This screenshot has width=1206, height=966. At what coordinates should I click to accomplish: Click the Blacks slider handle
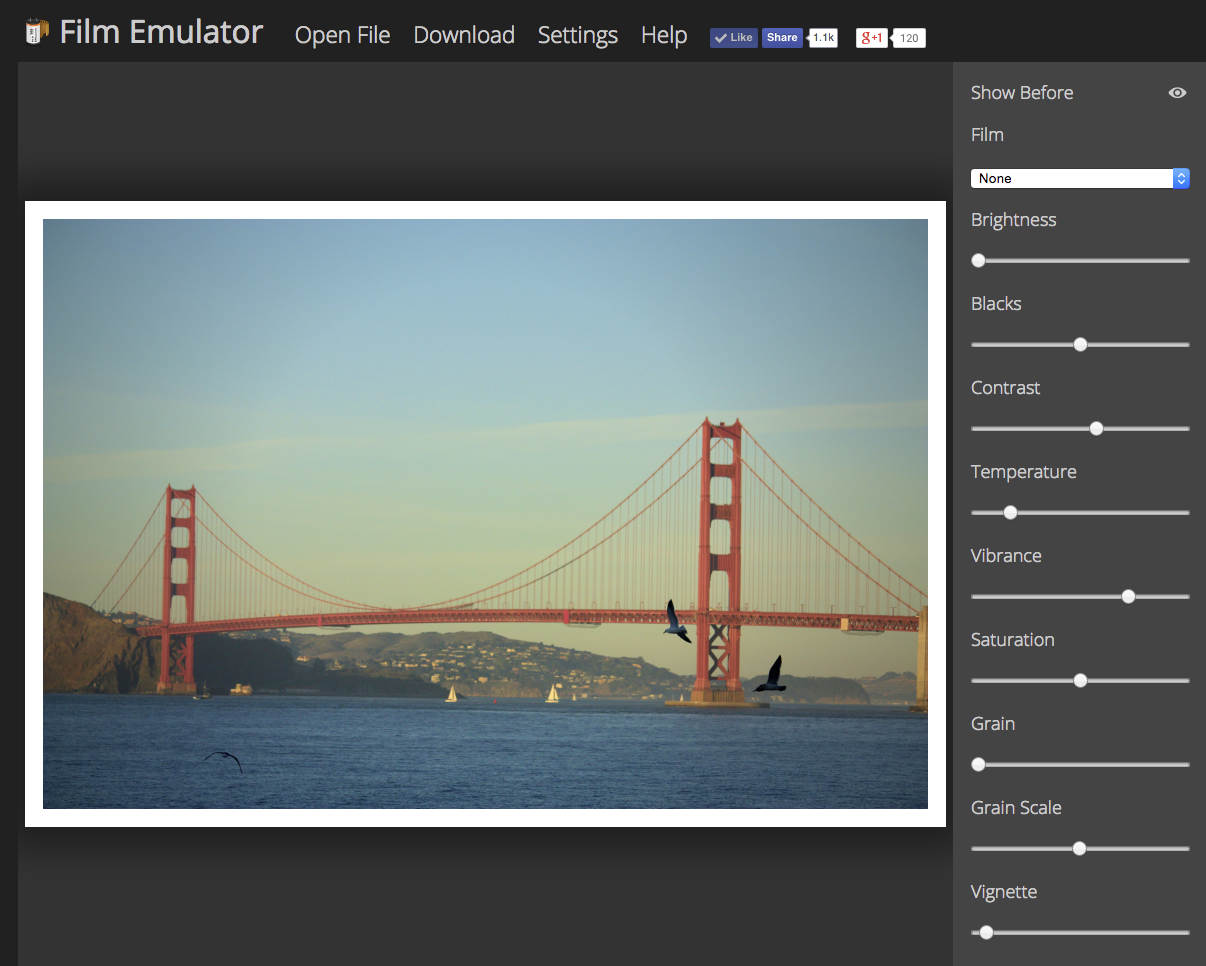click(x=1080, y=344)
